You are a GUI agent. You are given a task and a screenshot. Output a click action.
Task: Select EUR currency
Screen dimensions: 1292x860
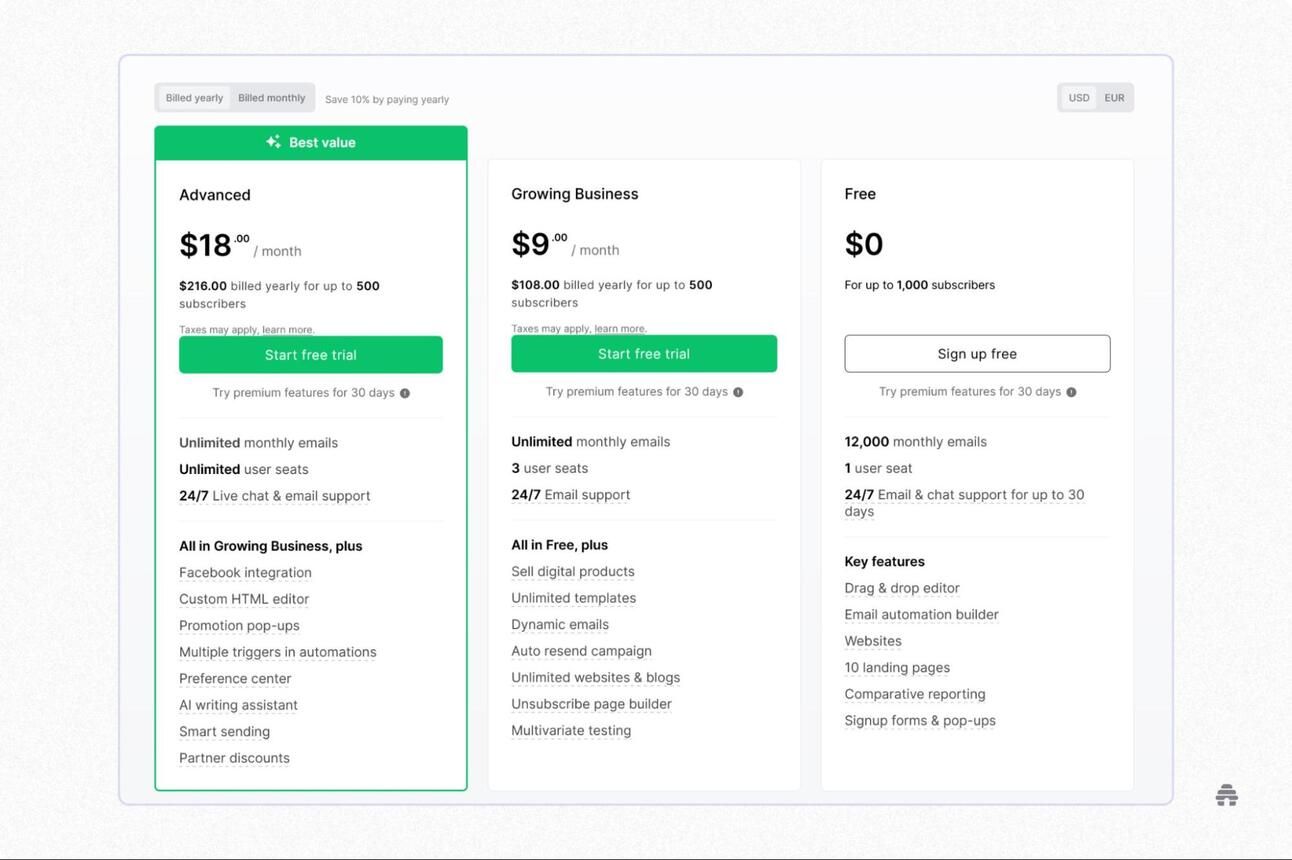[x=1115, y=98]
